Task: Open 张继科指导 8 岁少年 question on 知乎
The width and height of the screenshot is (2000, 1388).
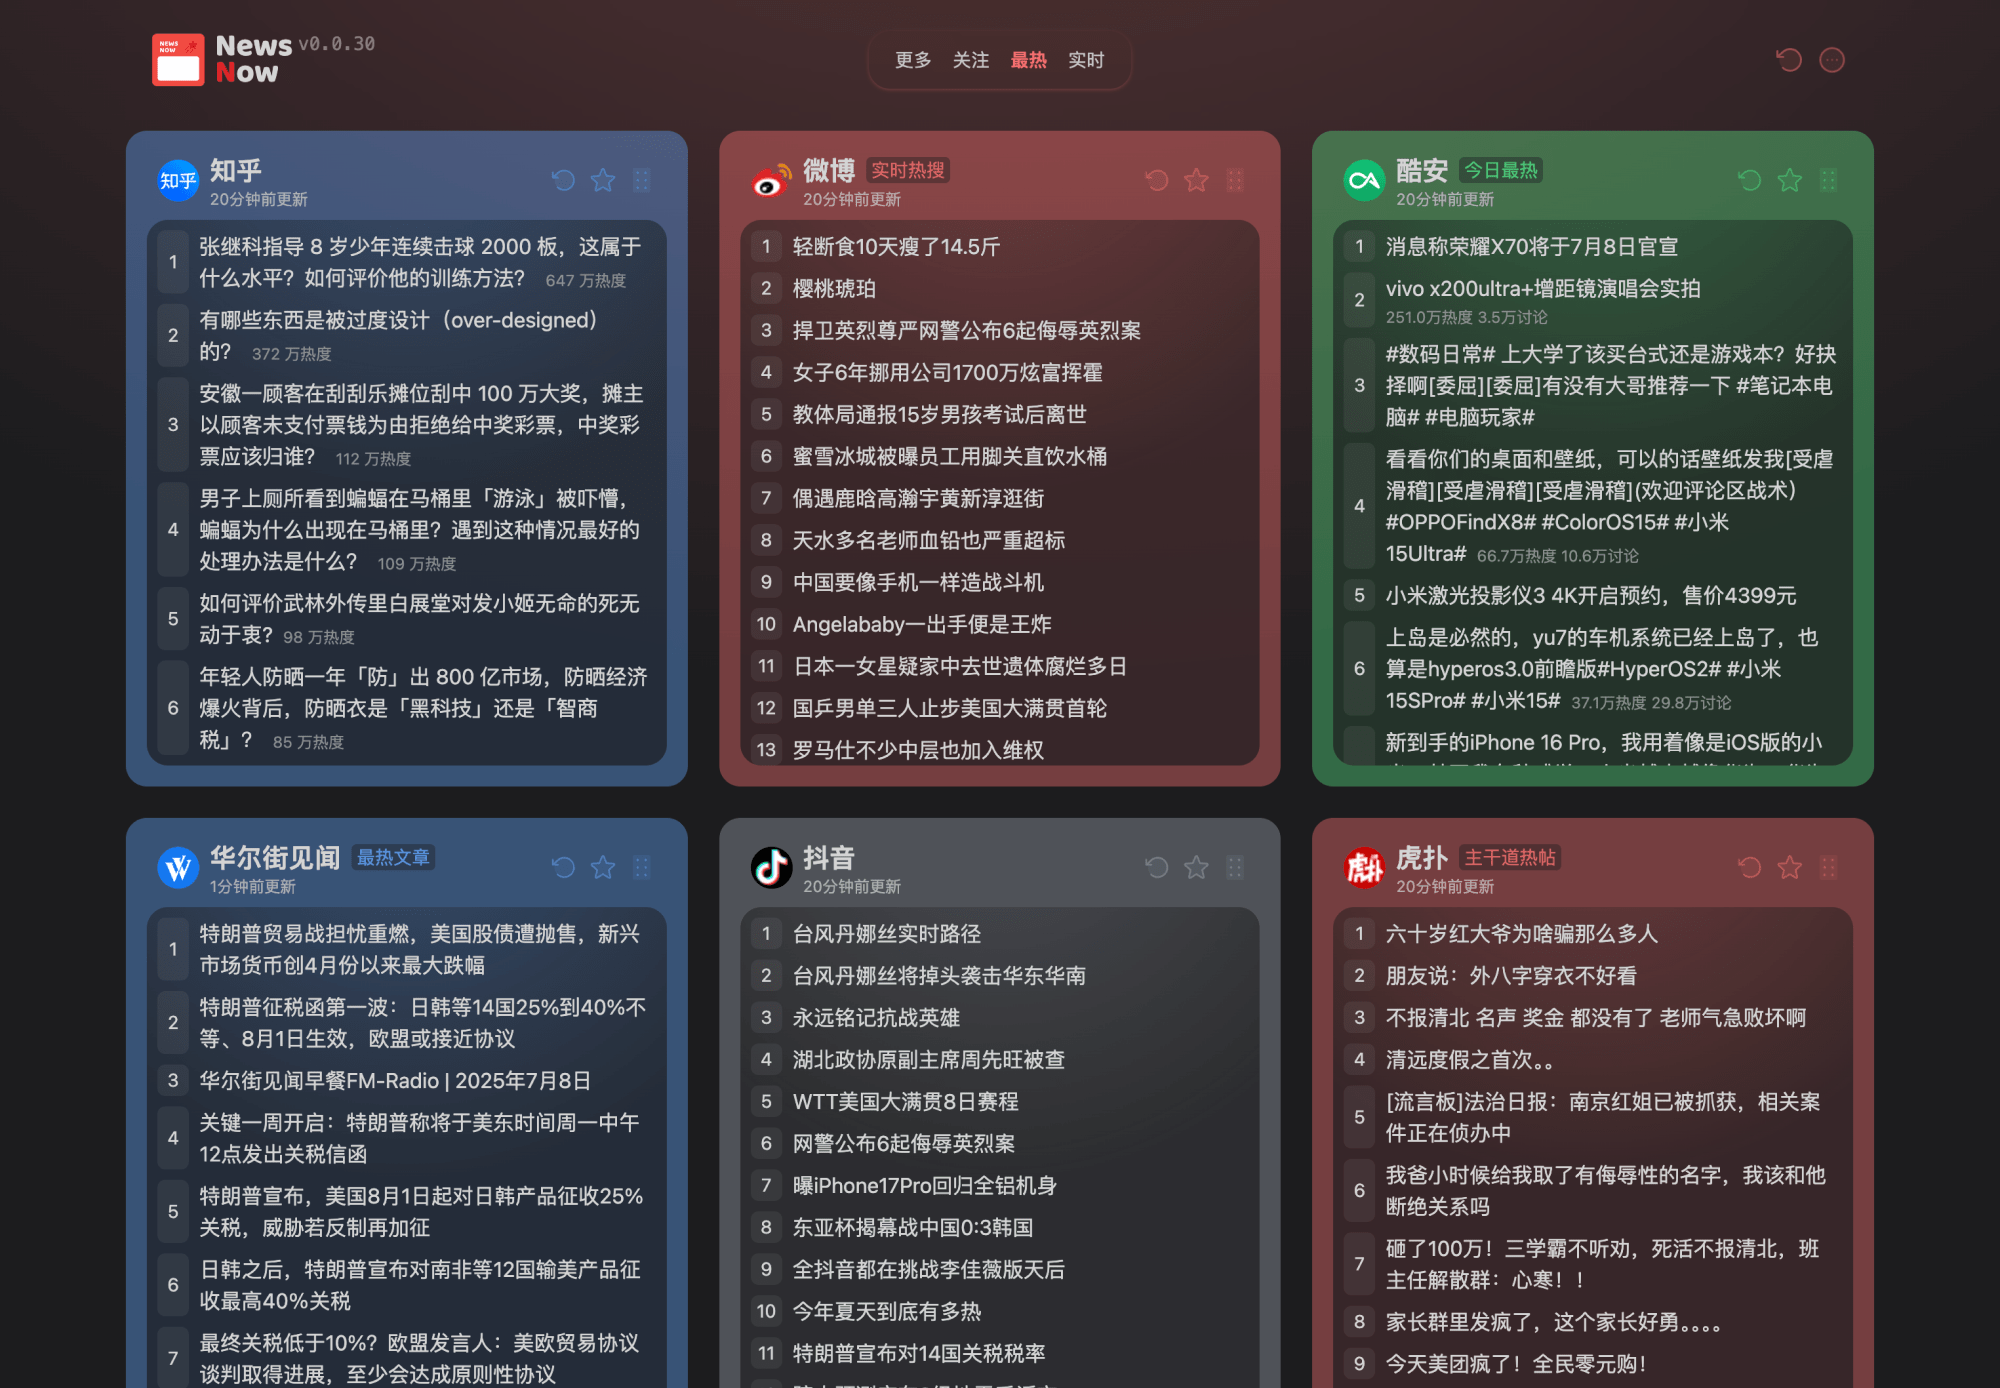Action: (406, 262)
